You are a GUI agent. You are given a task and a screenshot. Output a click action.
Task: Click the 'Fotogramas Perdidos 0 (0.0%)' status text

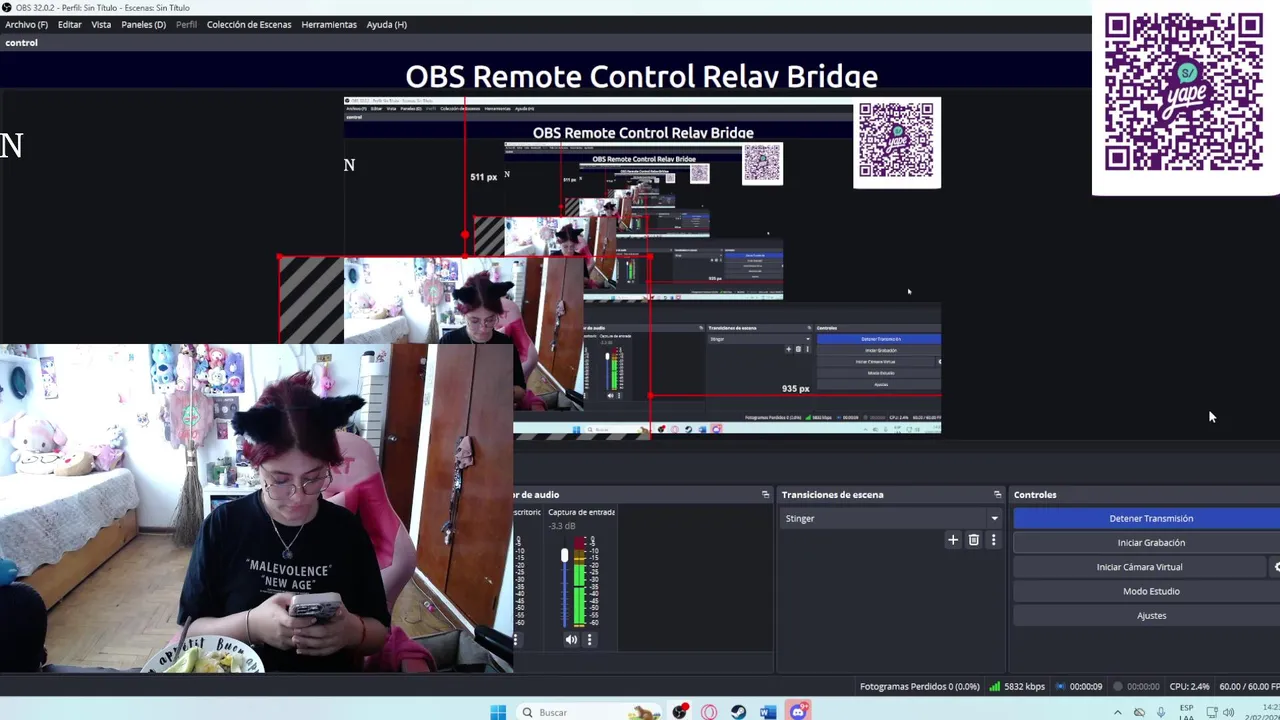(919, 687)
